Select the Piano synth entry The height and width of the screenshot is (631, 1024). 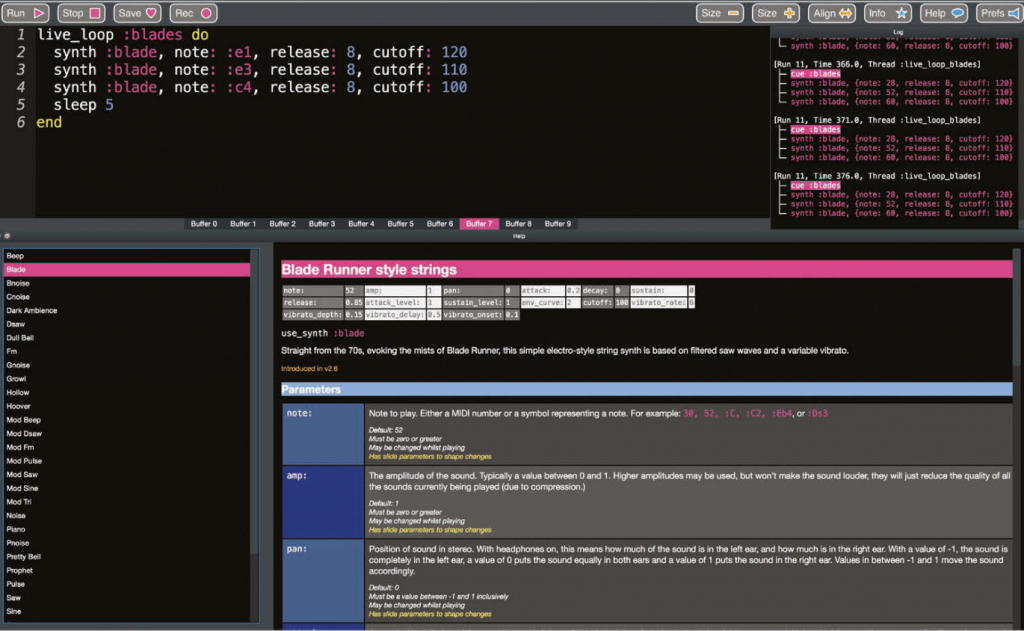[17, 529]
